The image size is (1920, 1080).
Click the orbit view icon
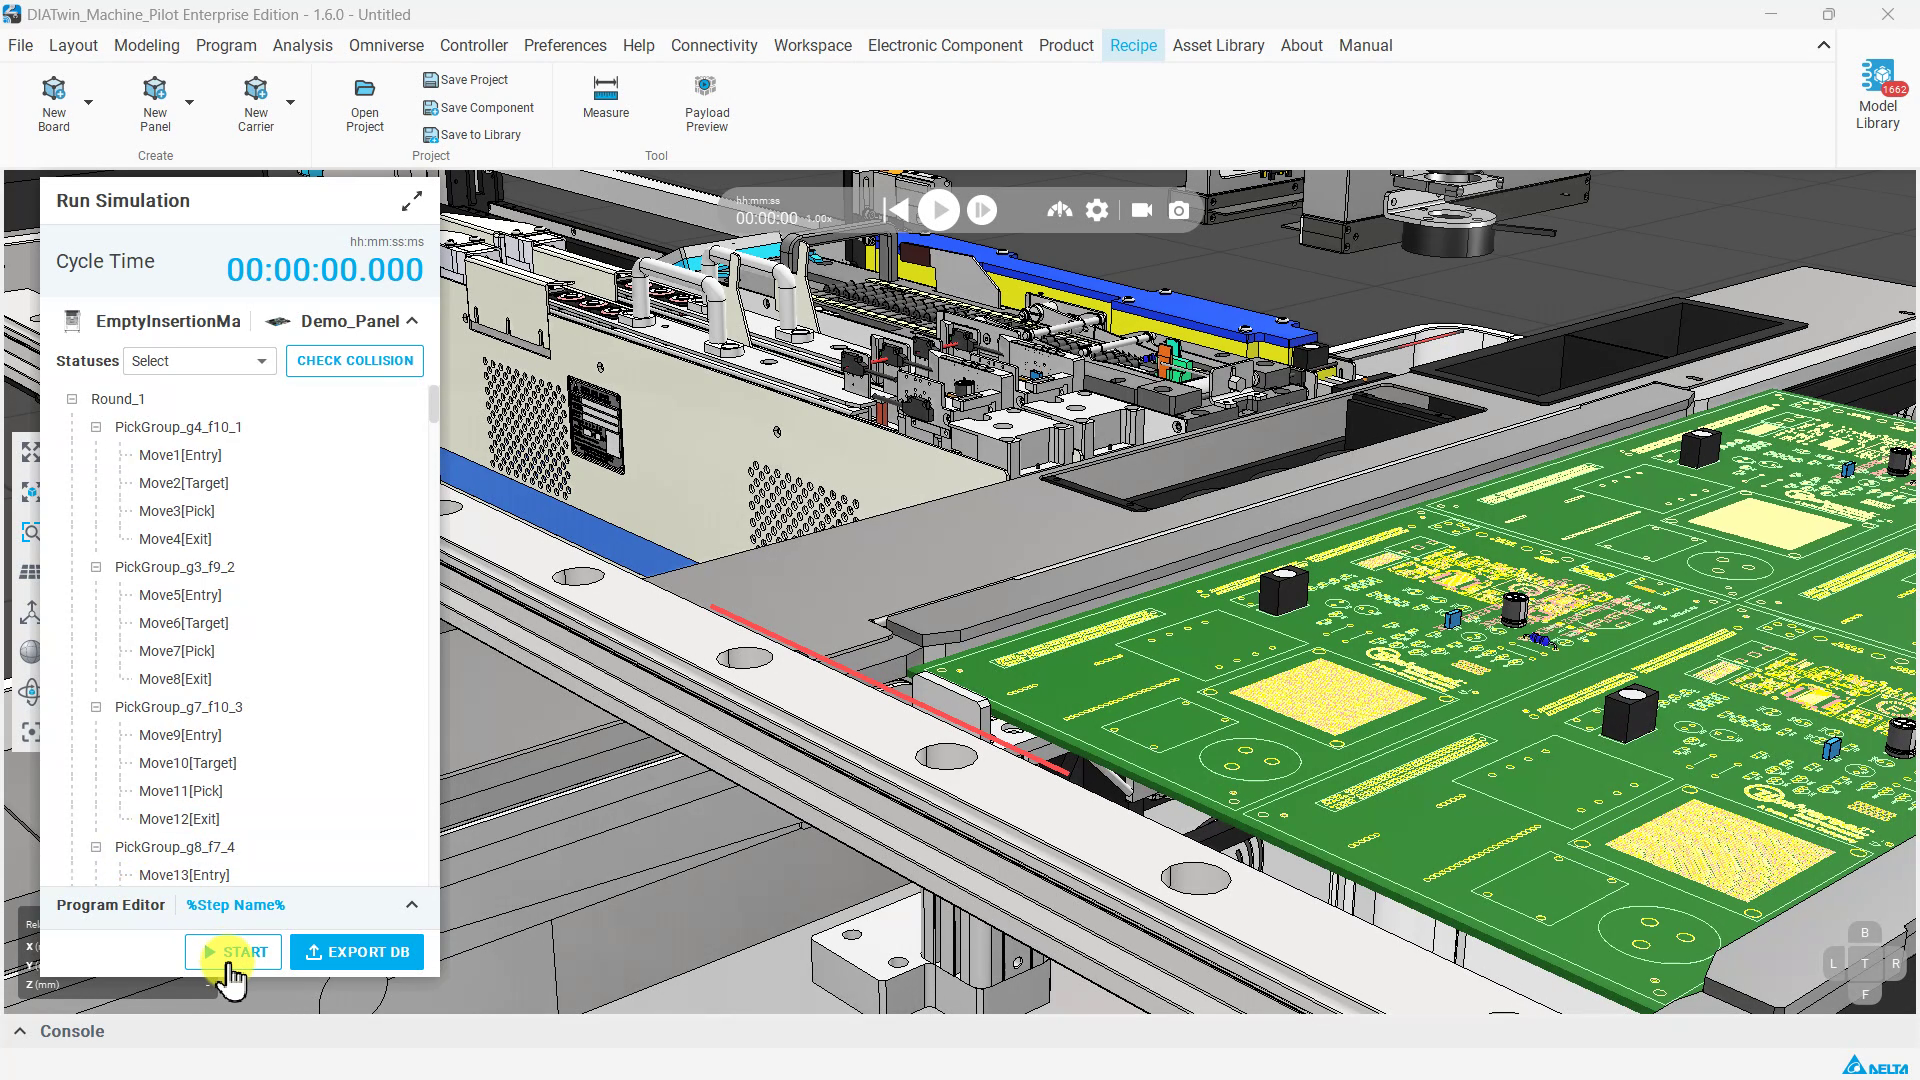point(30,692)
